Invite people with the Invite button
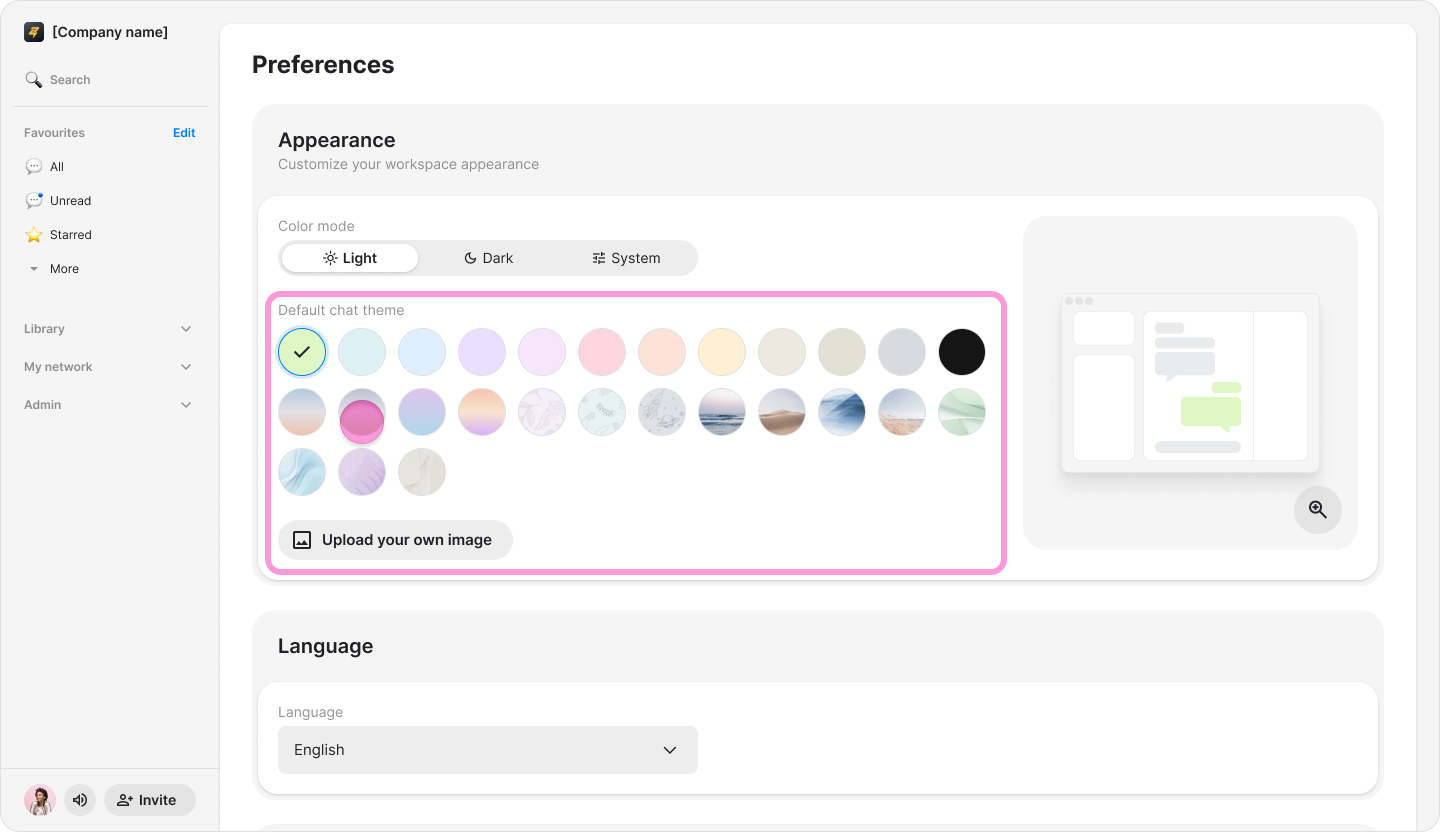Viewport: 1440px width, 832px height. pos(150,800)
